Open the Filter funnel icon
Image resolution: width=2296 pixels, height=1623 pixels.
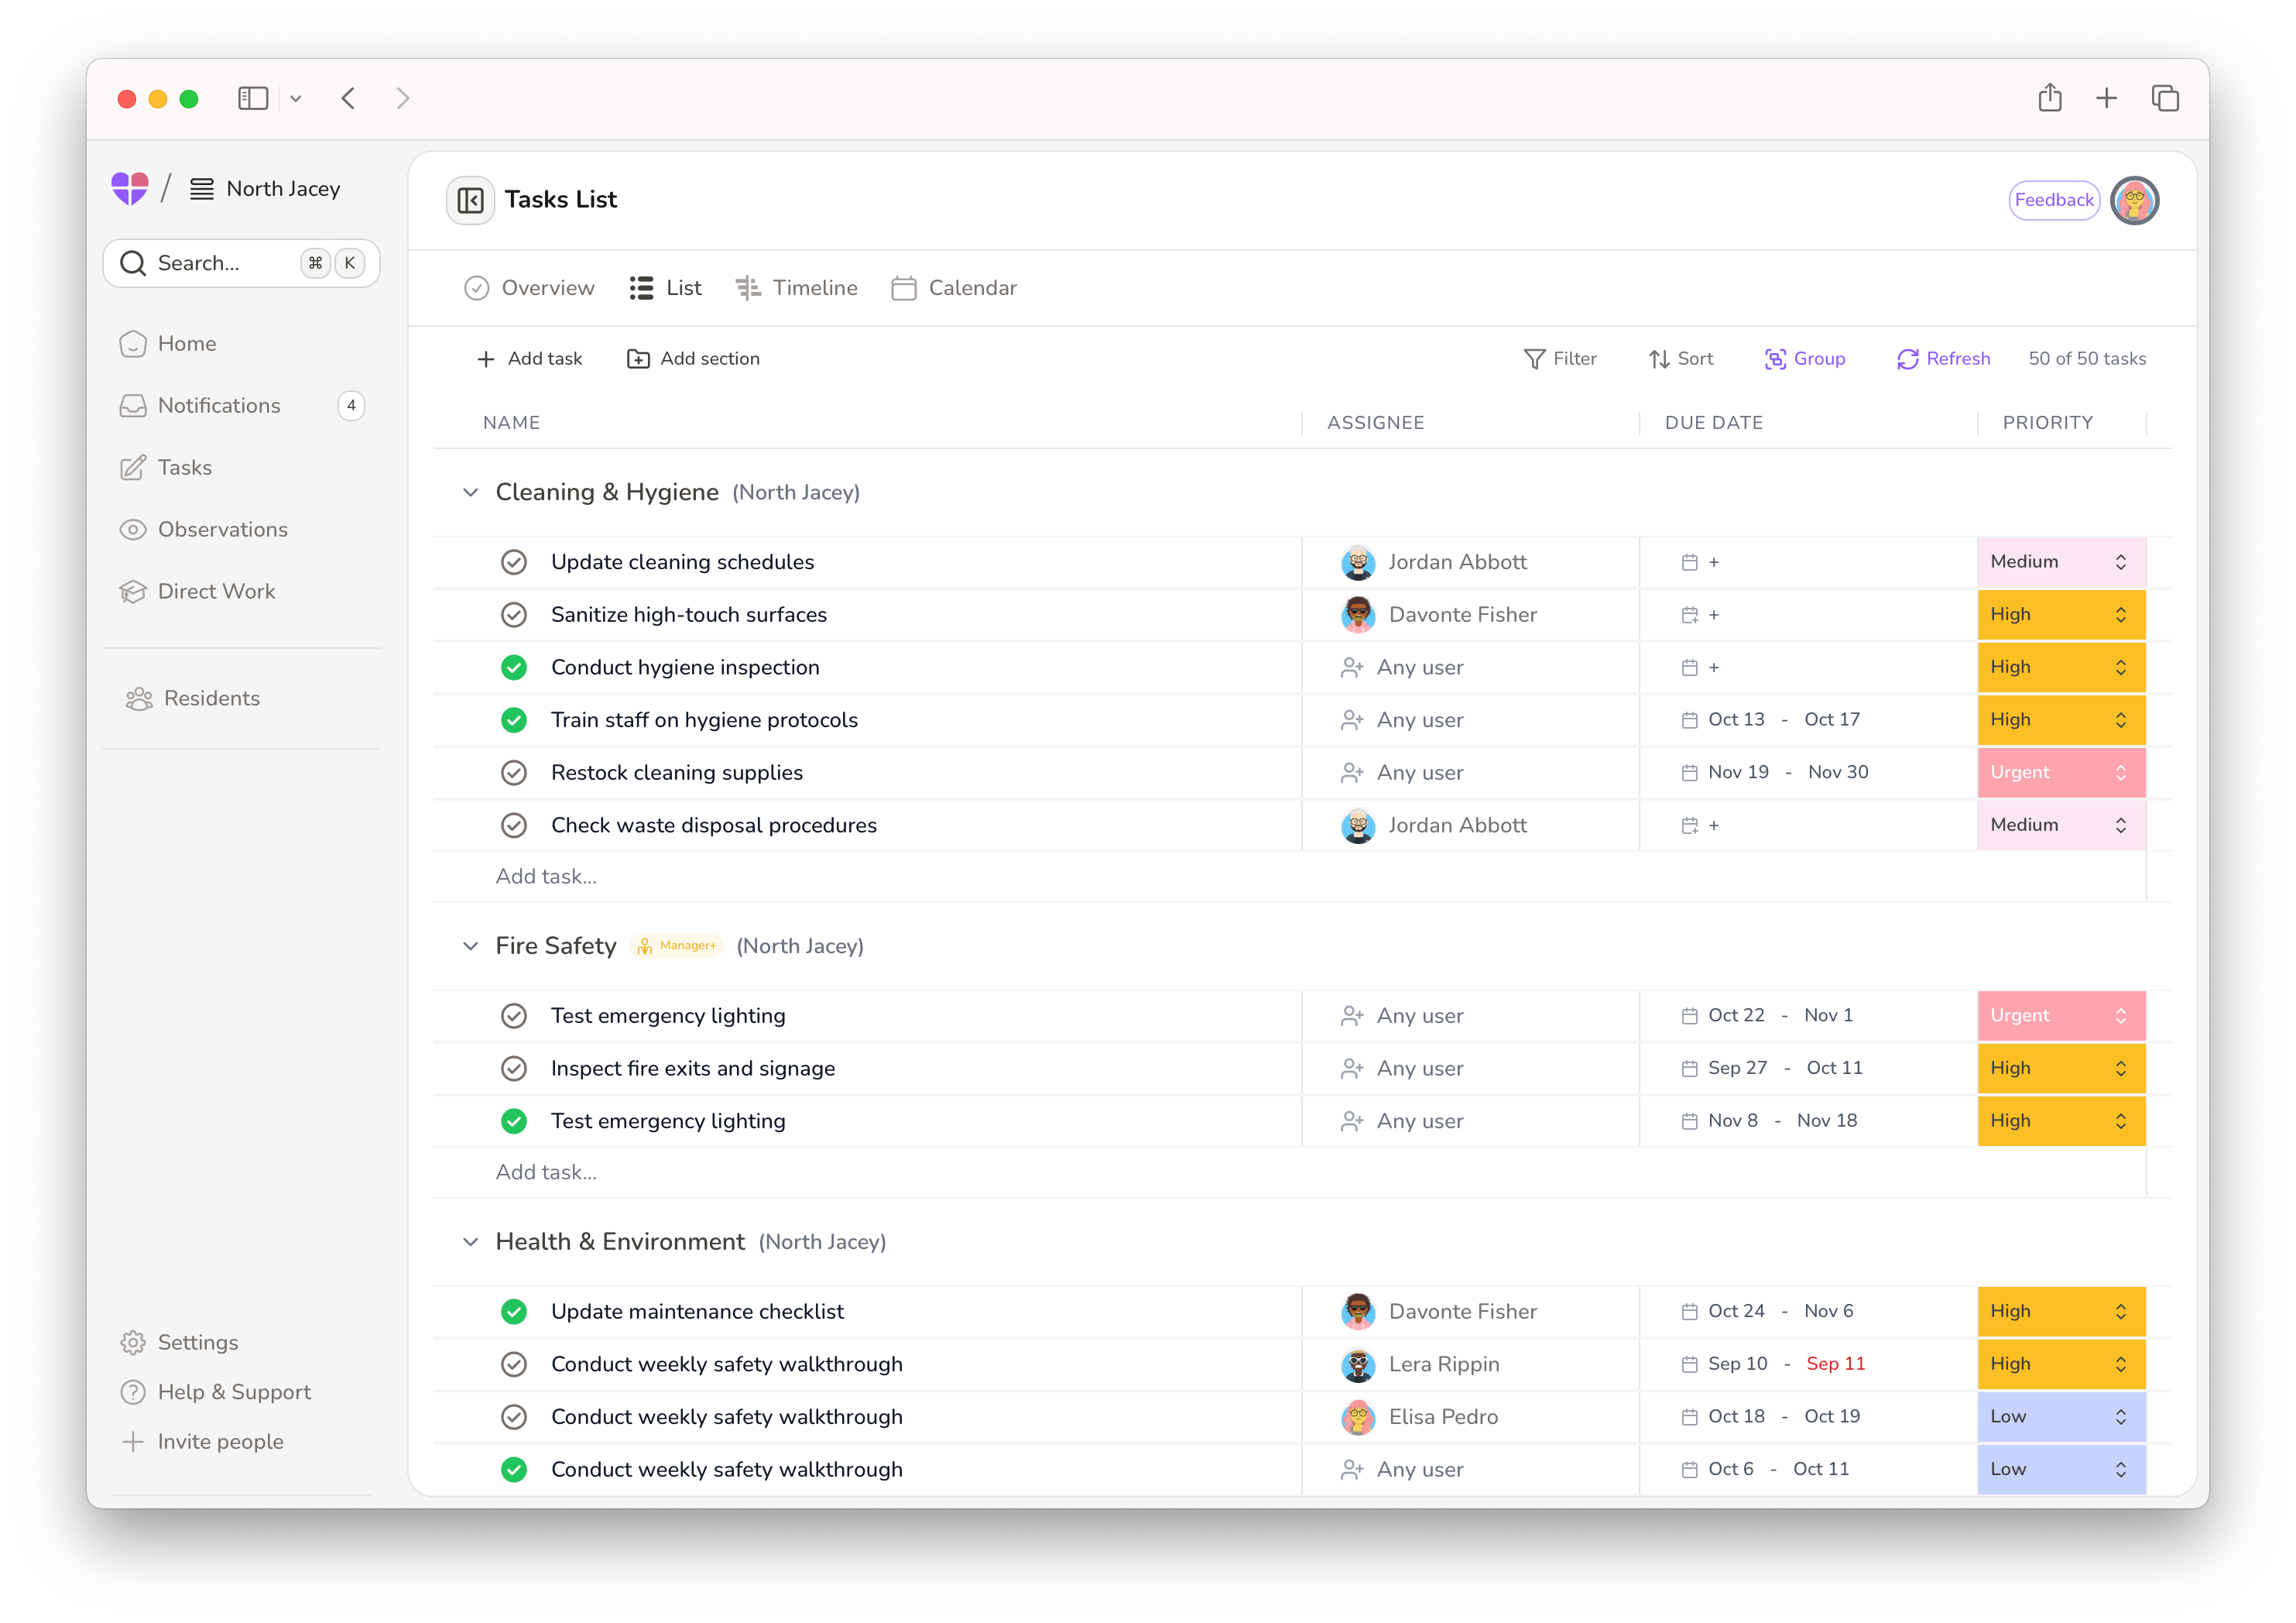[x=1534, y=359]
